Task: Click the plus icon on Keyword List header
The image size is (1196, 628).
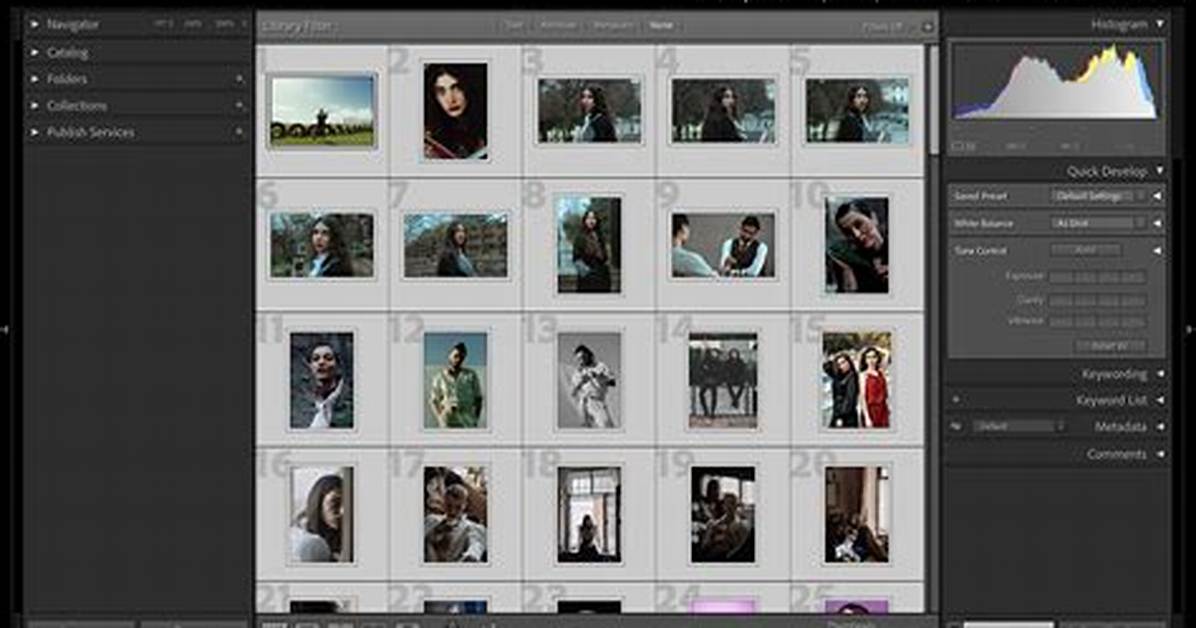Action: [x=956, y=399]
